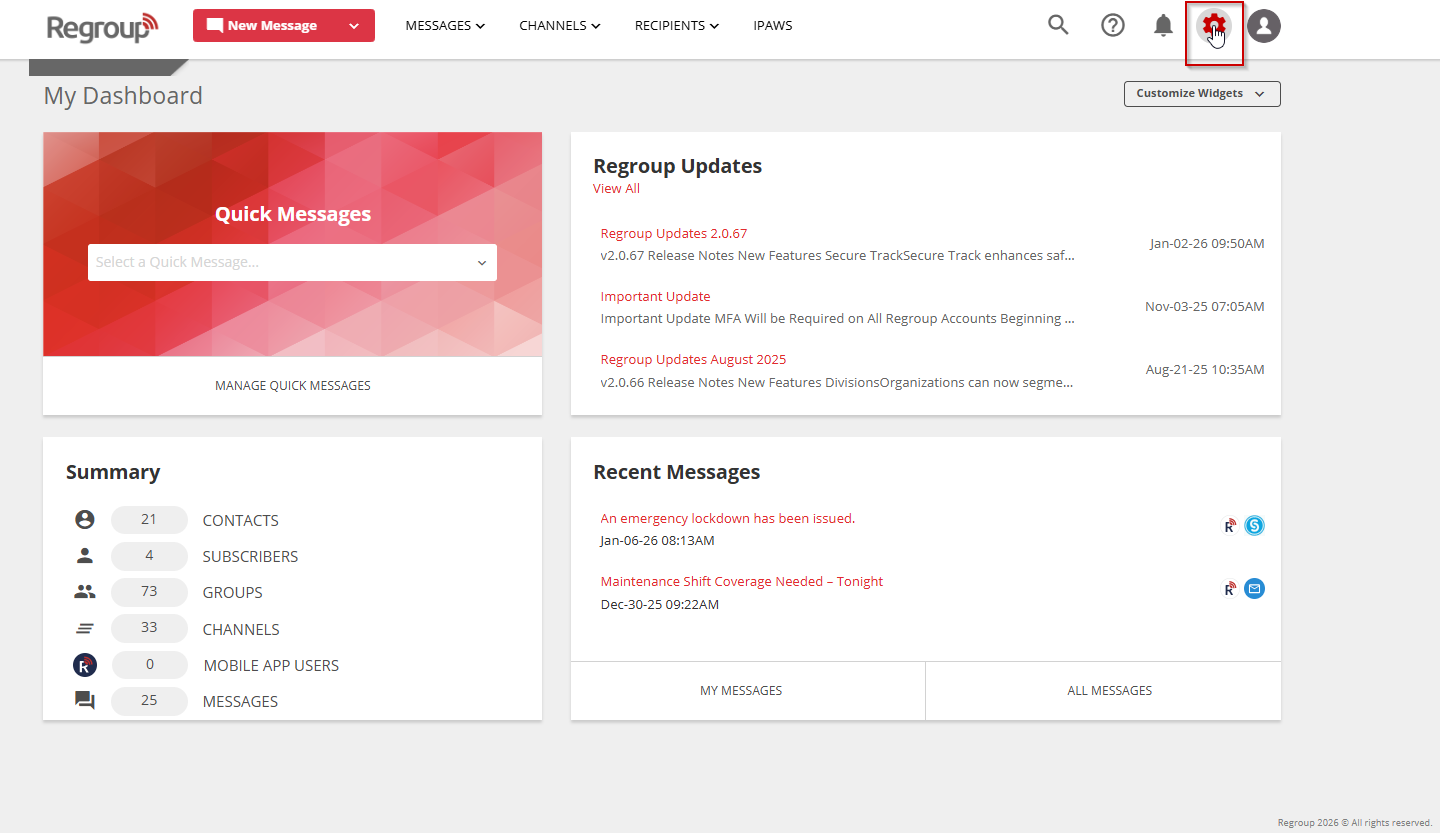Viewport: 1440px width, 833px height.
Task: Open the settings gear icon
Action: (x=1214, y=26)
